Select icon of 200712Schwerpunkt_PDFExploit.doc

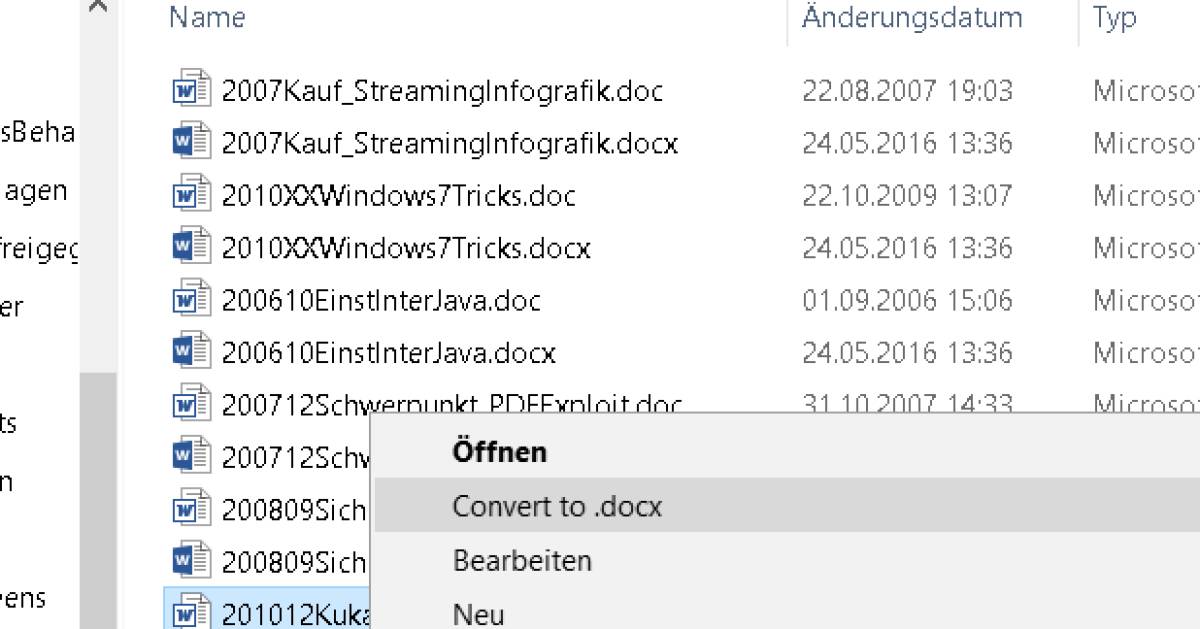pyautogui.click(x=191, y=404)
